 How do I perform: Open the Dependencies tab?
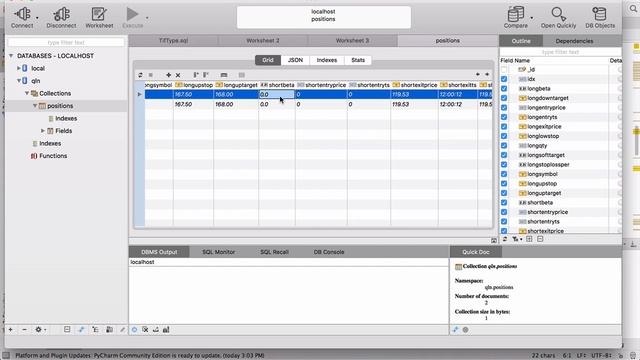pyautogui.click(x=574, y=41)
